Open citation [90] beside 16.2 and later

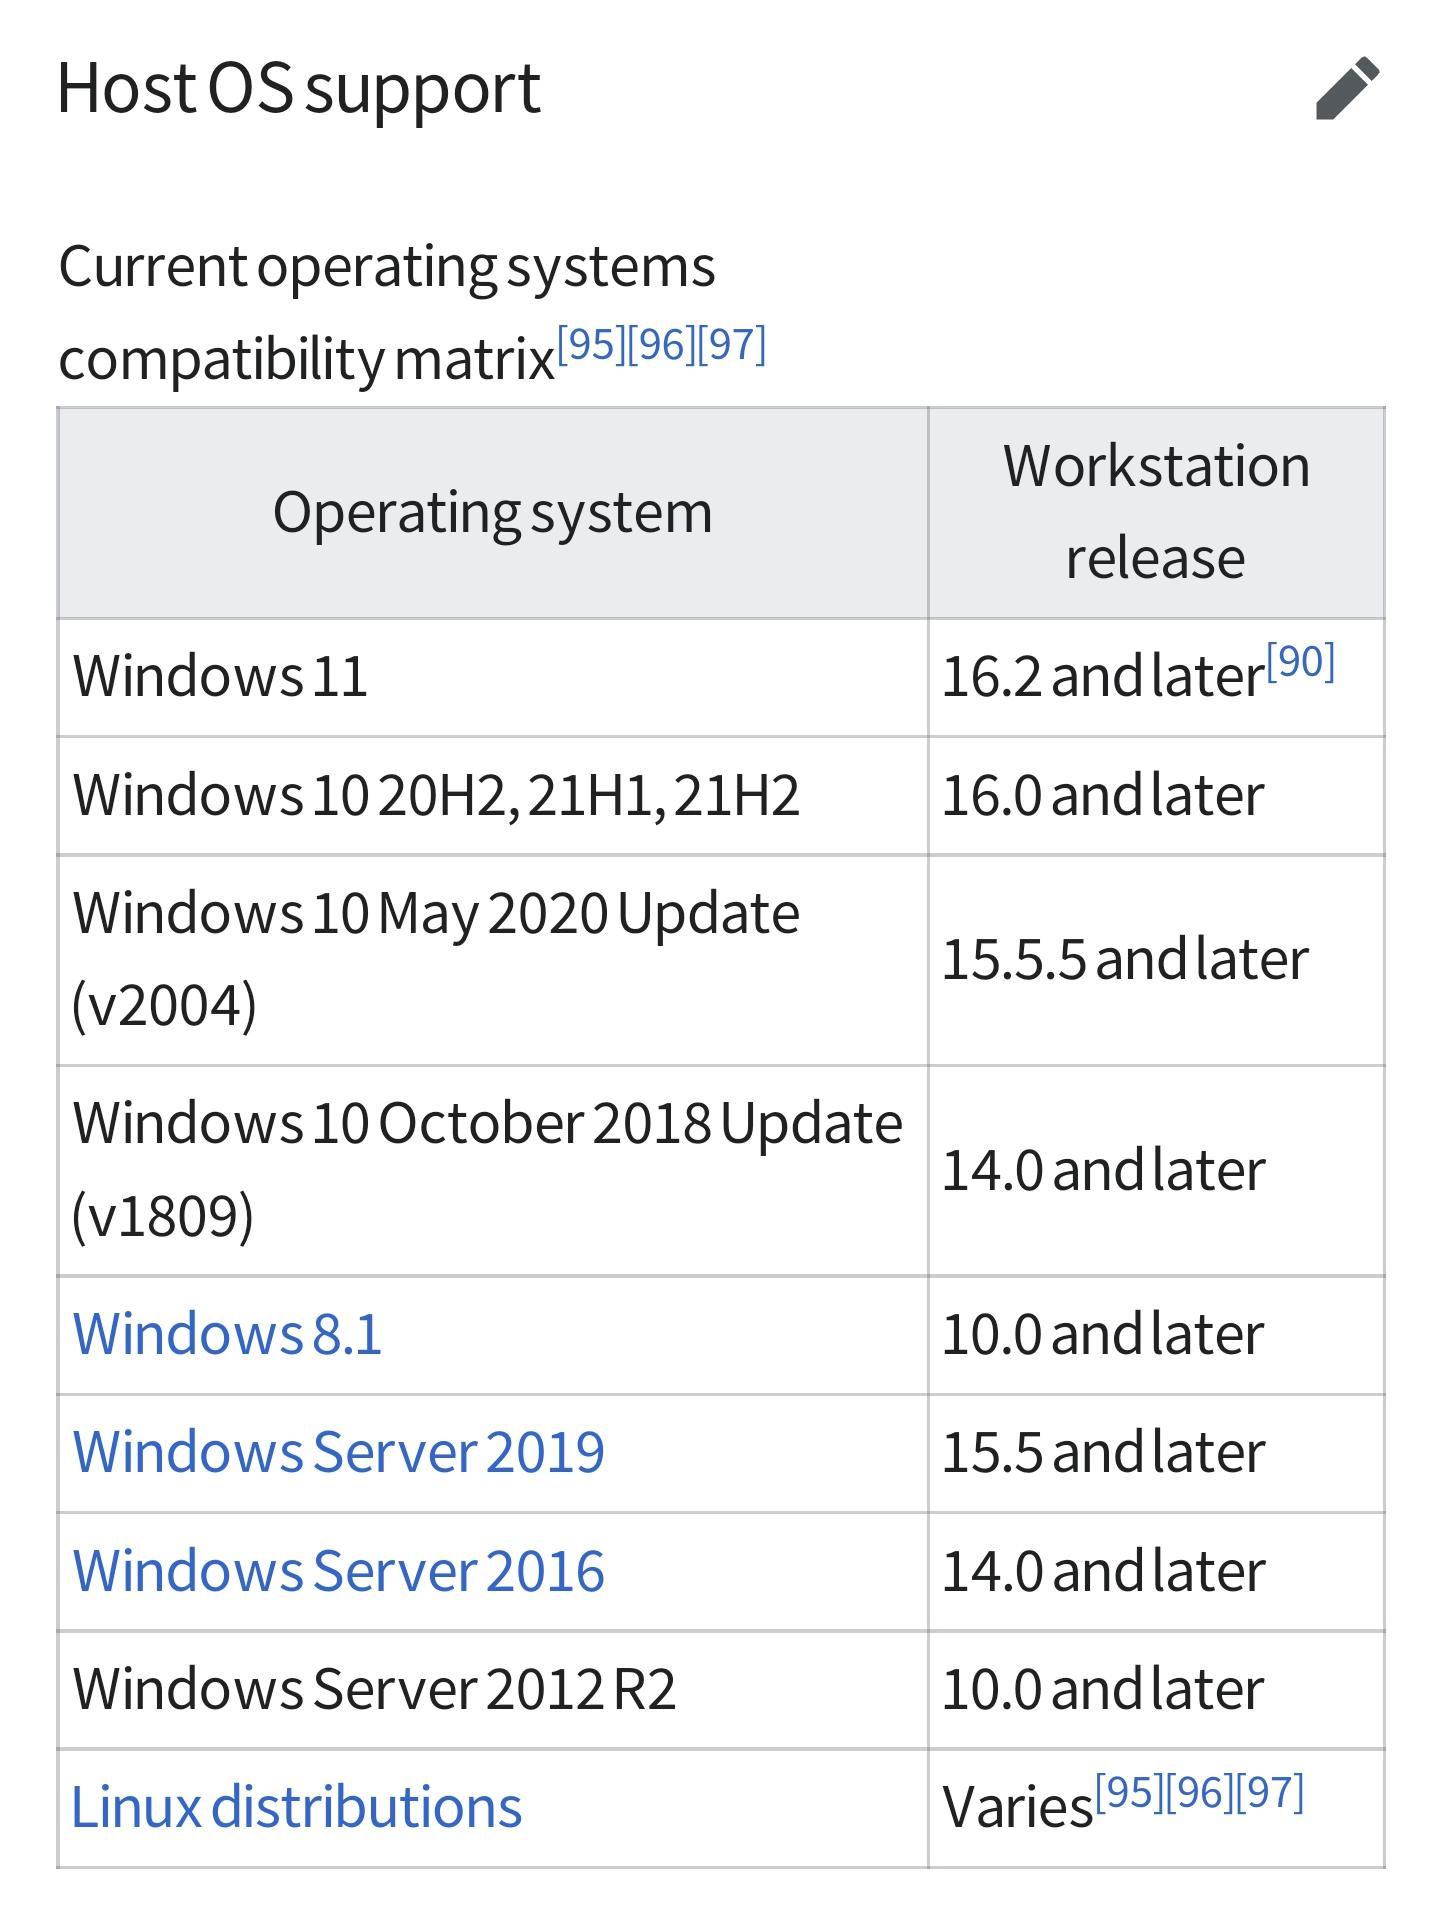pos(1300,662)
